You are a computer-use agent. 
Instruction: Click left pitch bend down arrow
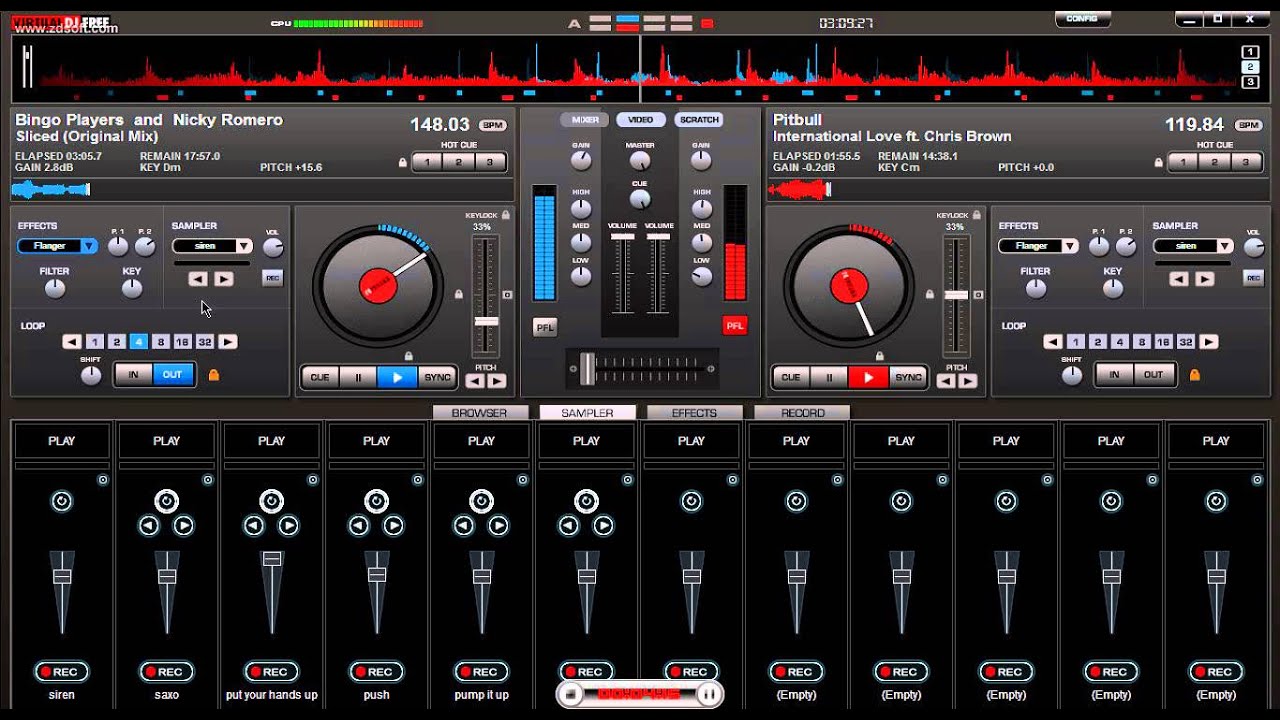point(476,381)
